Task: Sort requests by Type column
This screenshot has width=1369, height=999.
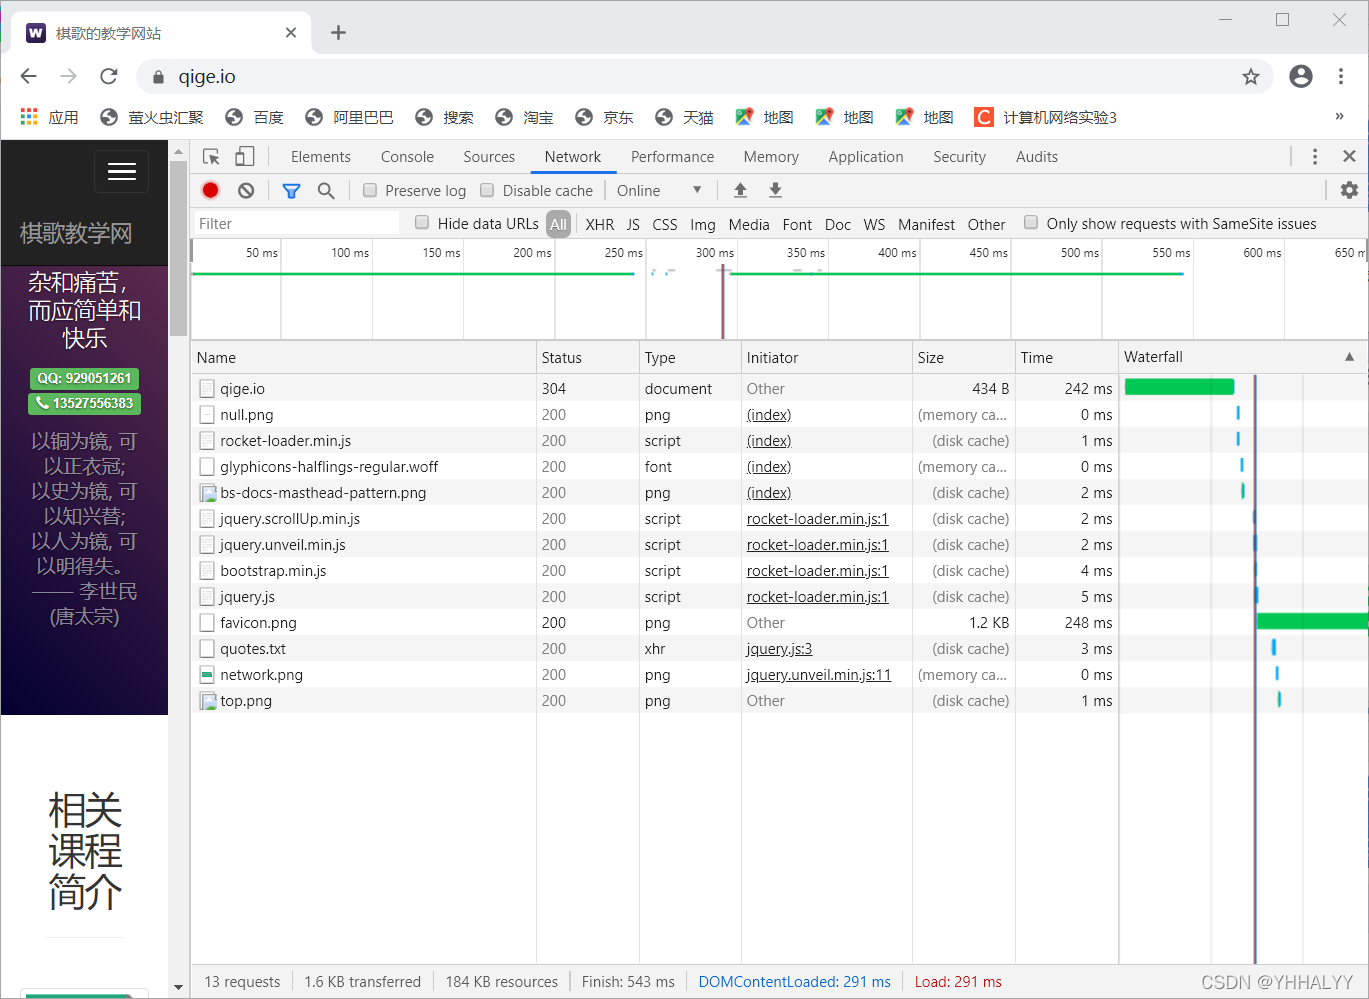Action: (690, 357)
